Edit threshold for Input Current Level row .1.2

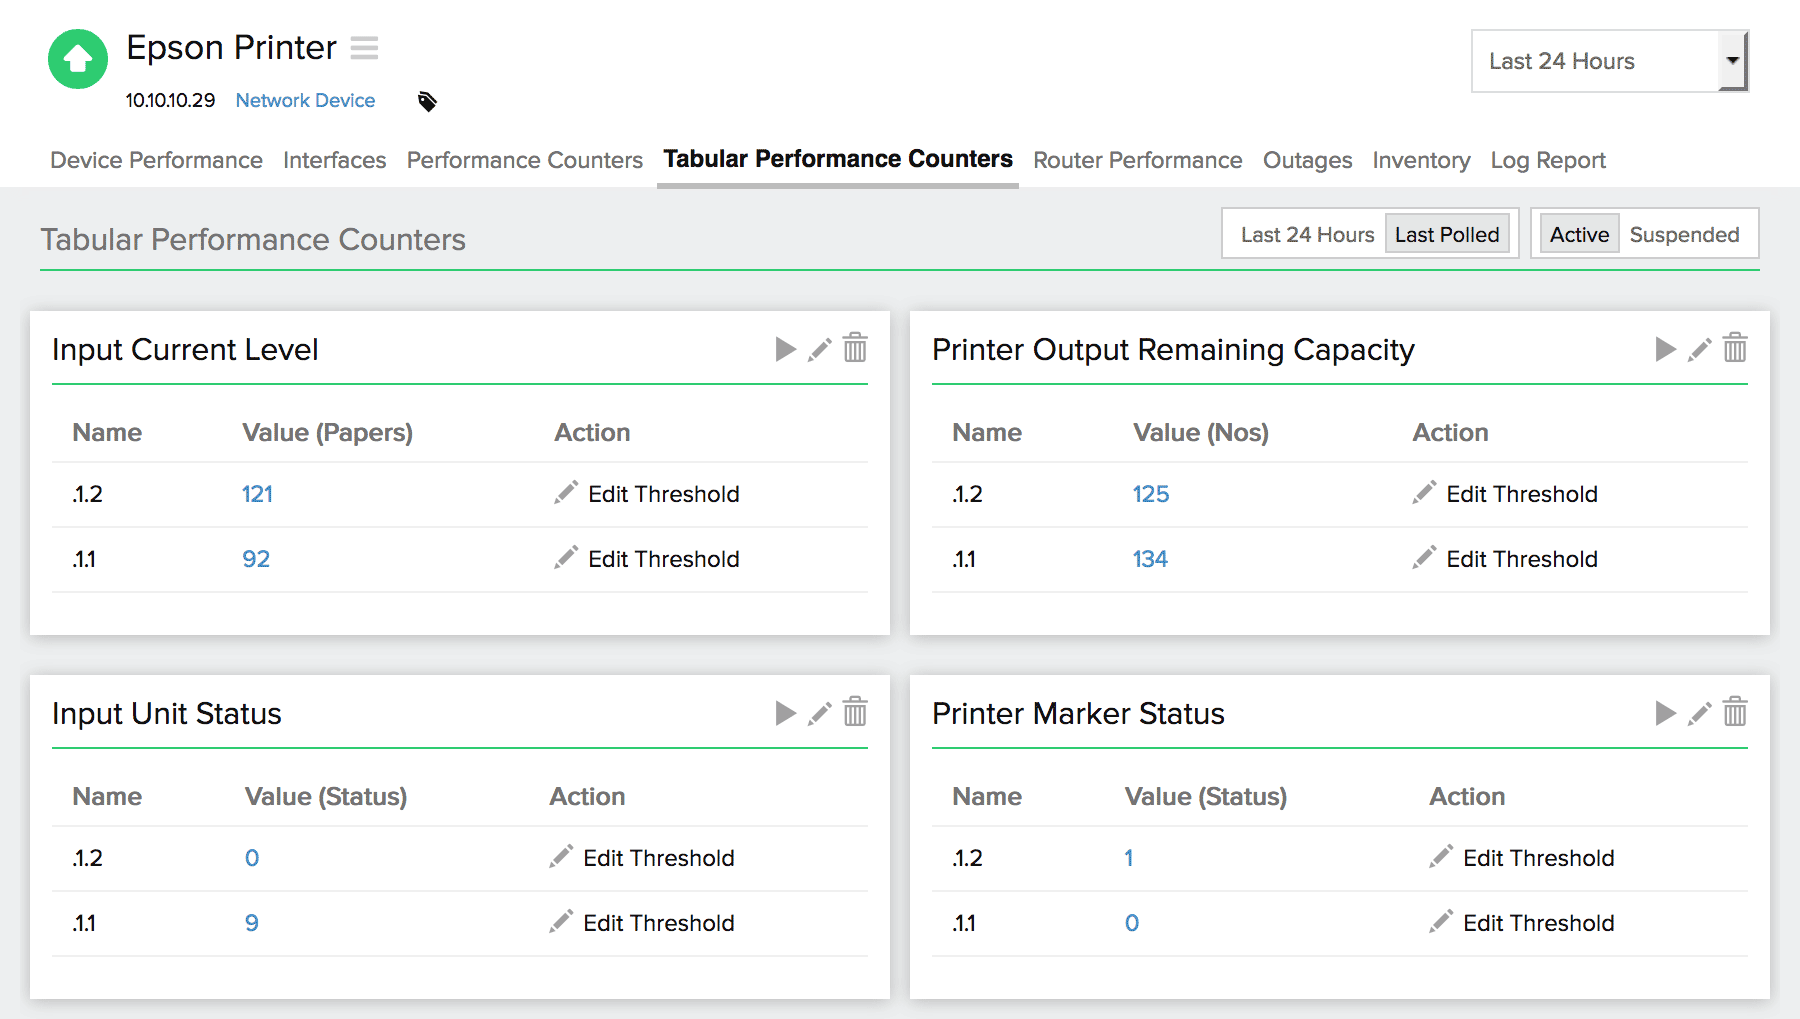[663, 493]
